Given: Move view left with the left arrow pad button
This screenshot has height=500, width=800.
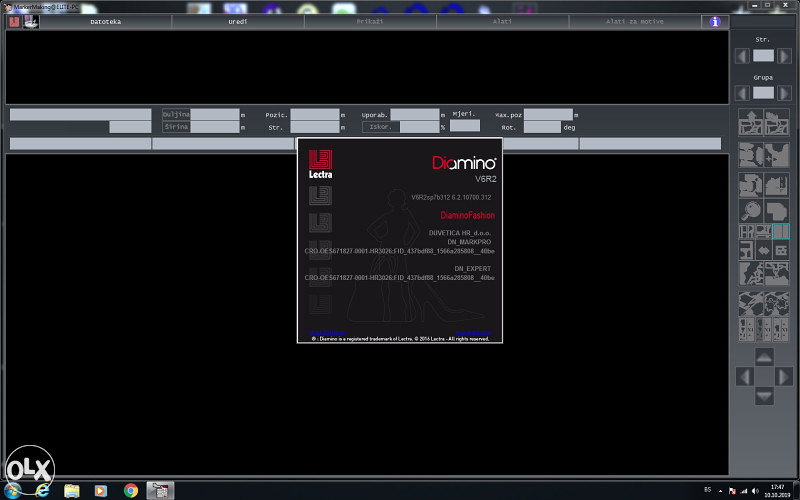Looking at the screenshot, I should click(744, 377).
